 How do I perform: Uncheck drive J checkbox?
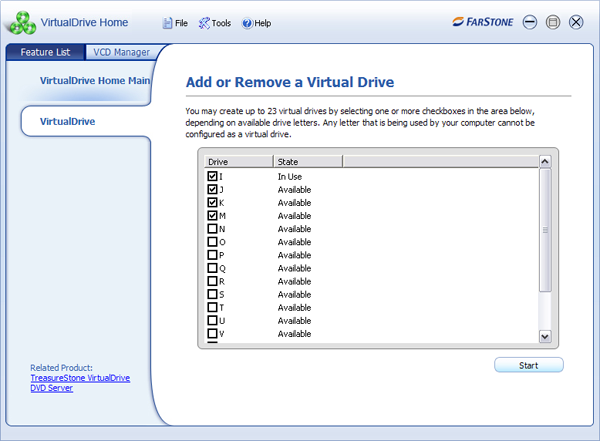click(212, 189)
